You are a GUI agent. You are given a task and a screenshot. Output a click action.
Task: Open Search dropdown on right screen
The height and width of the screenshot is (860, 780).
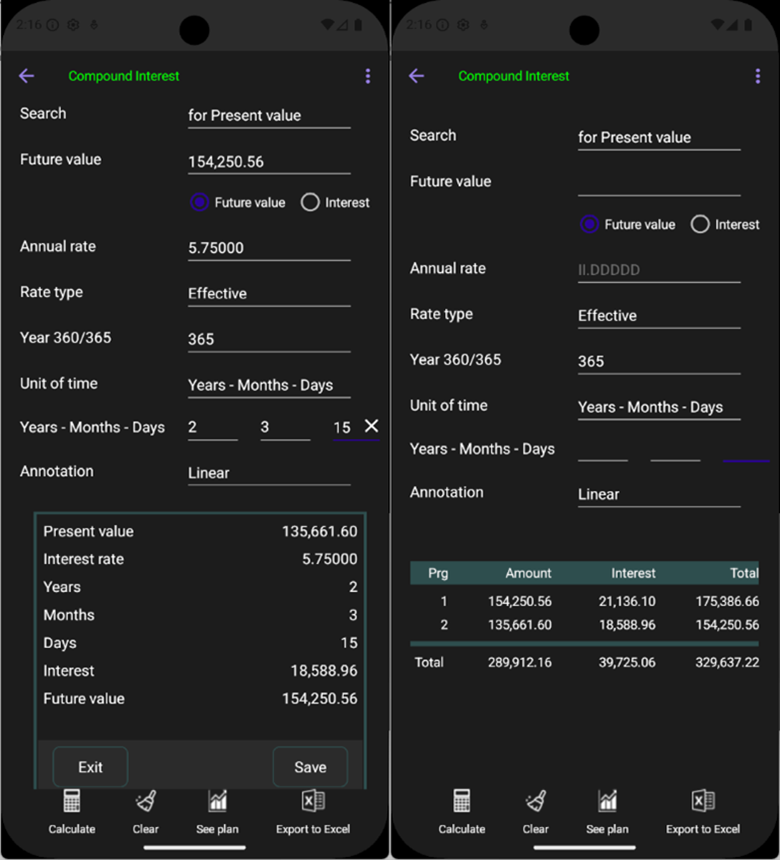click(659, 138)
